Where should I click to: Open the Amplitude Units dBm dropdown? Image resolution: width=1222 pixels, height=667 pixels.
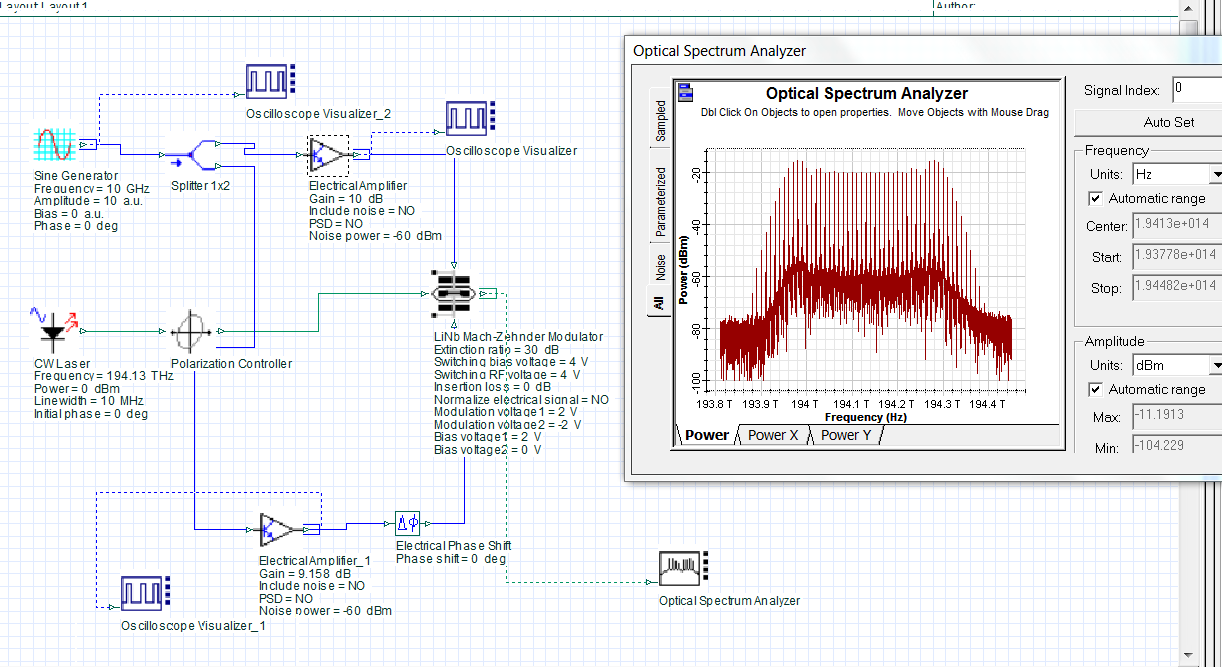(1215, 365)
